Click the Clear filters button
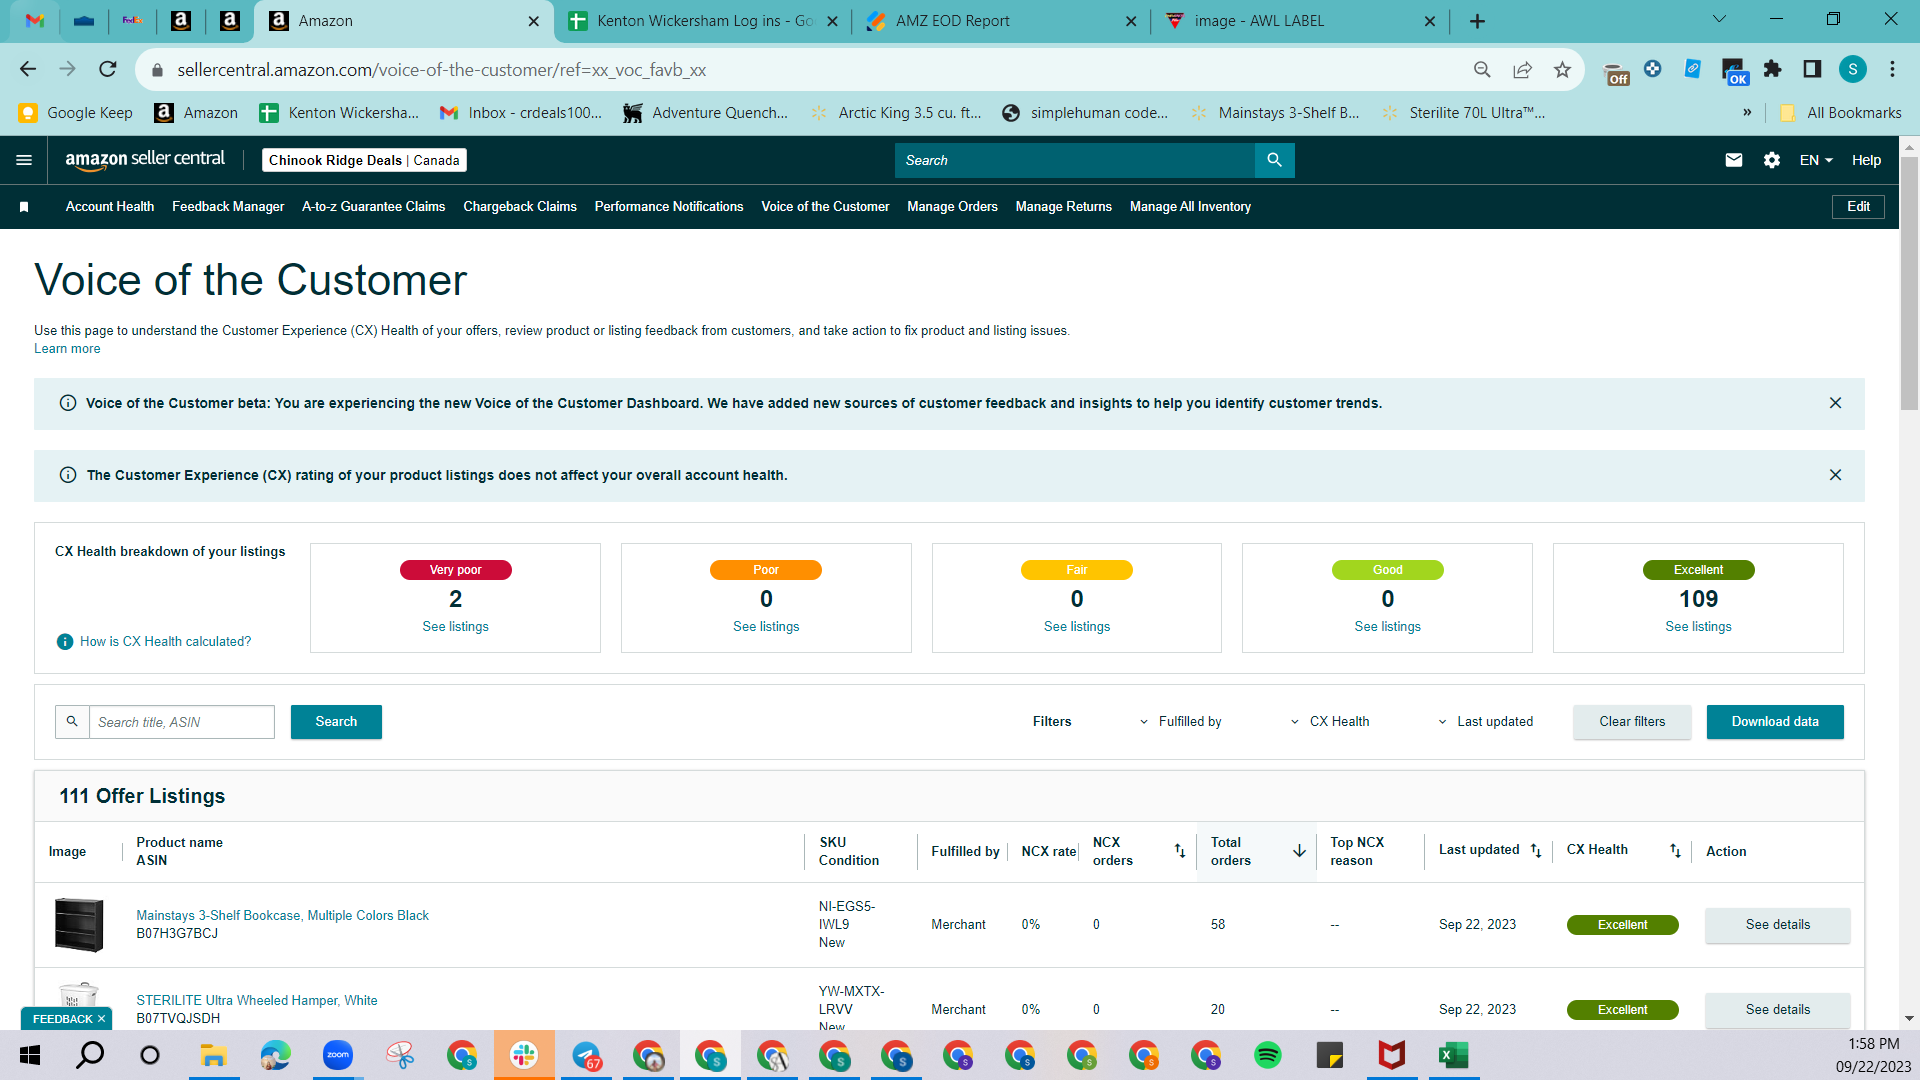 point(1632,722)
